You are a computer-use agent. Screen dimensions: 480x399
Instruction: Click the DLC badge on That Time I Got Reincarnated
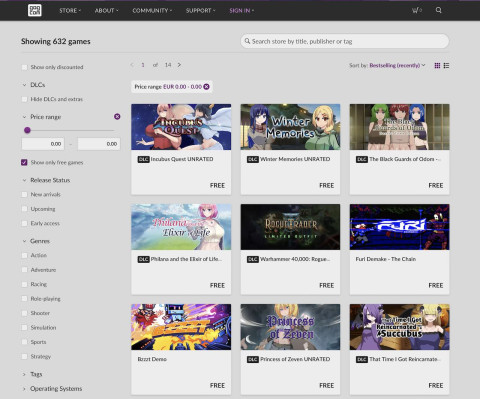tap(362, 359)
